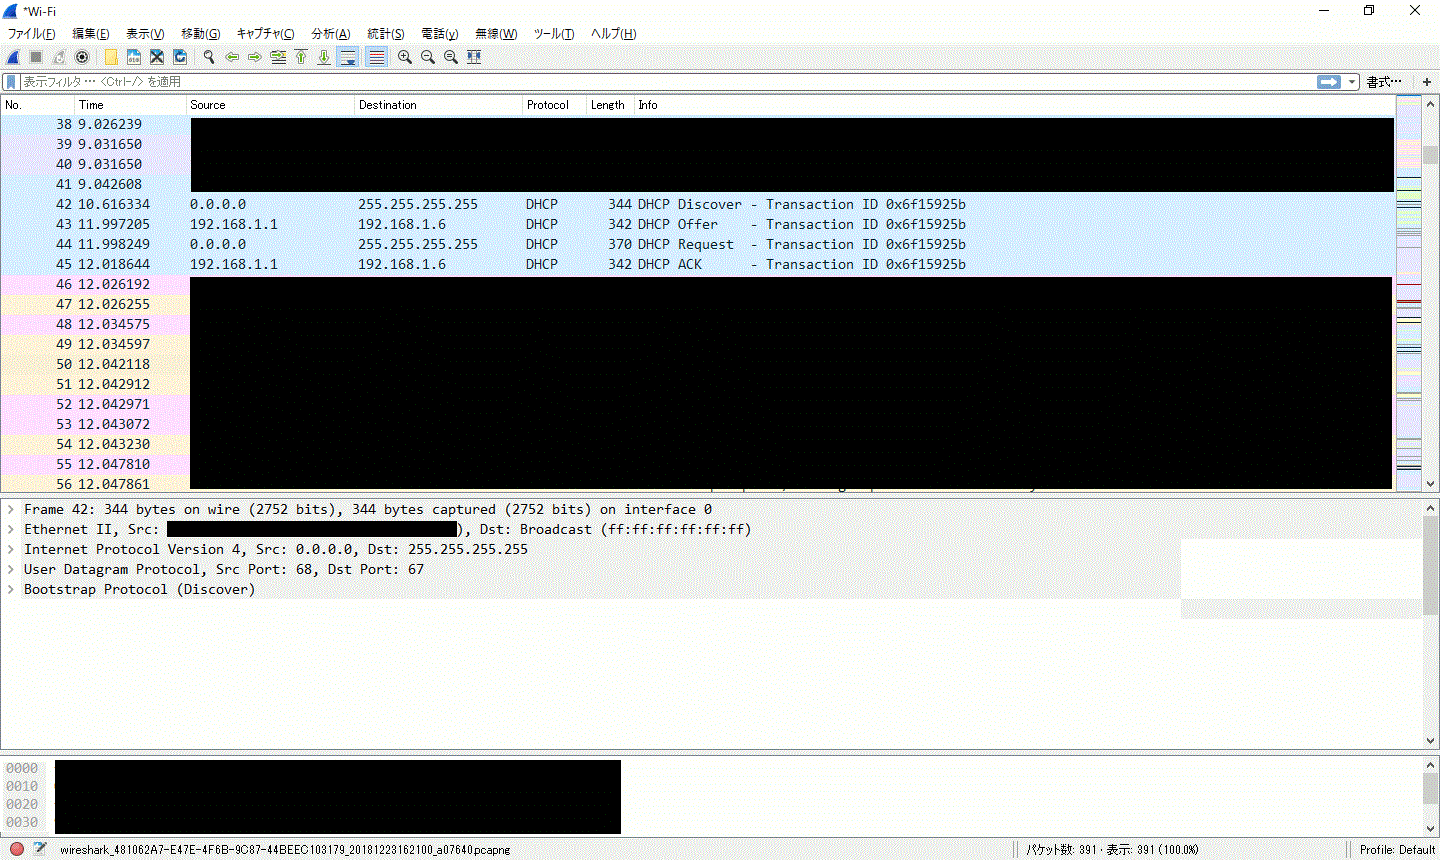Expand User Datagram Protocol row

pos(11,570)
